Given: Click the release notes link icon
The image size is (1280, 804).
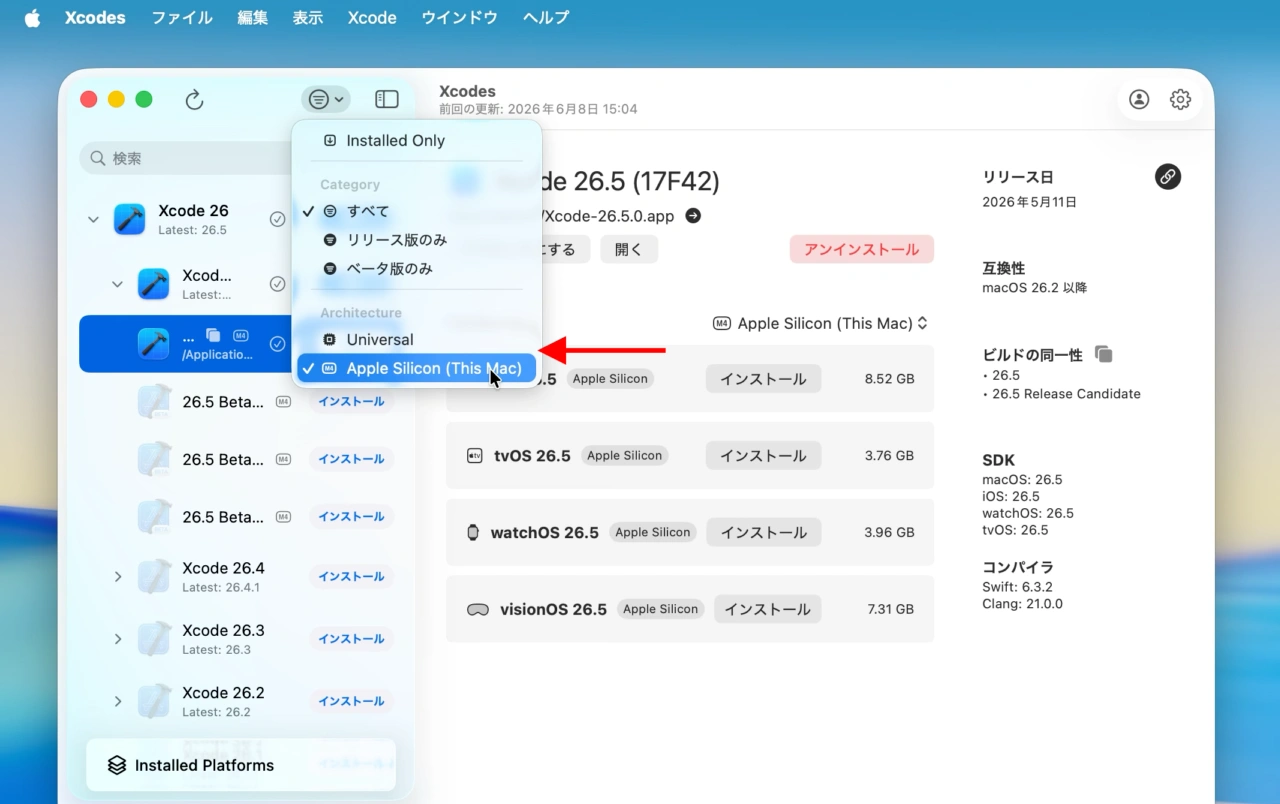Looking at the screenshot, I should 1168,177.
